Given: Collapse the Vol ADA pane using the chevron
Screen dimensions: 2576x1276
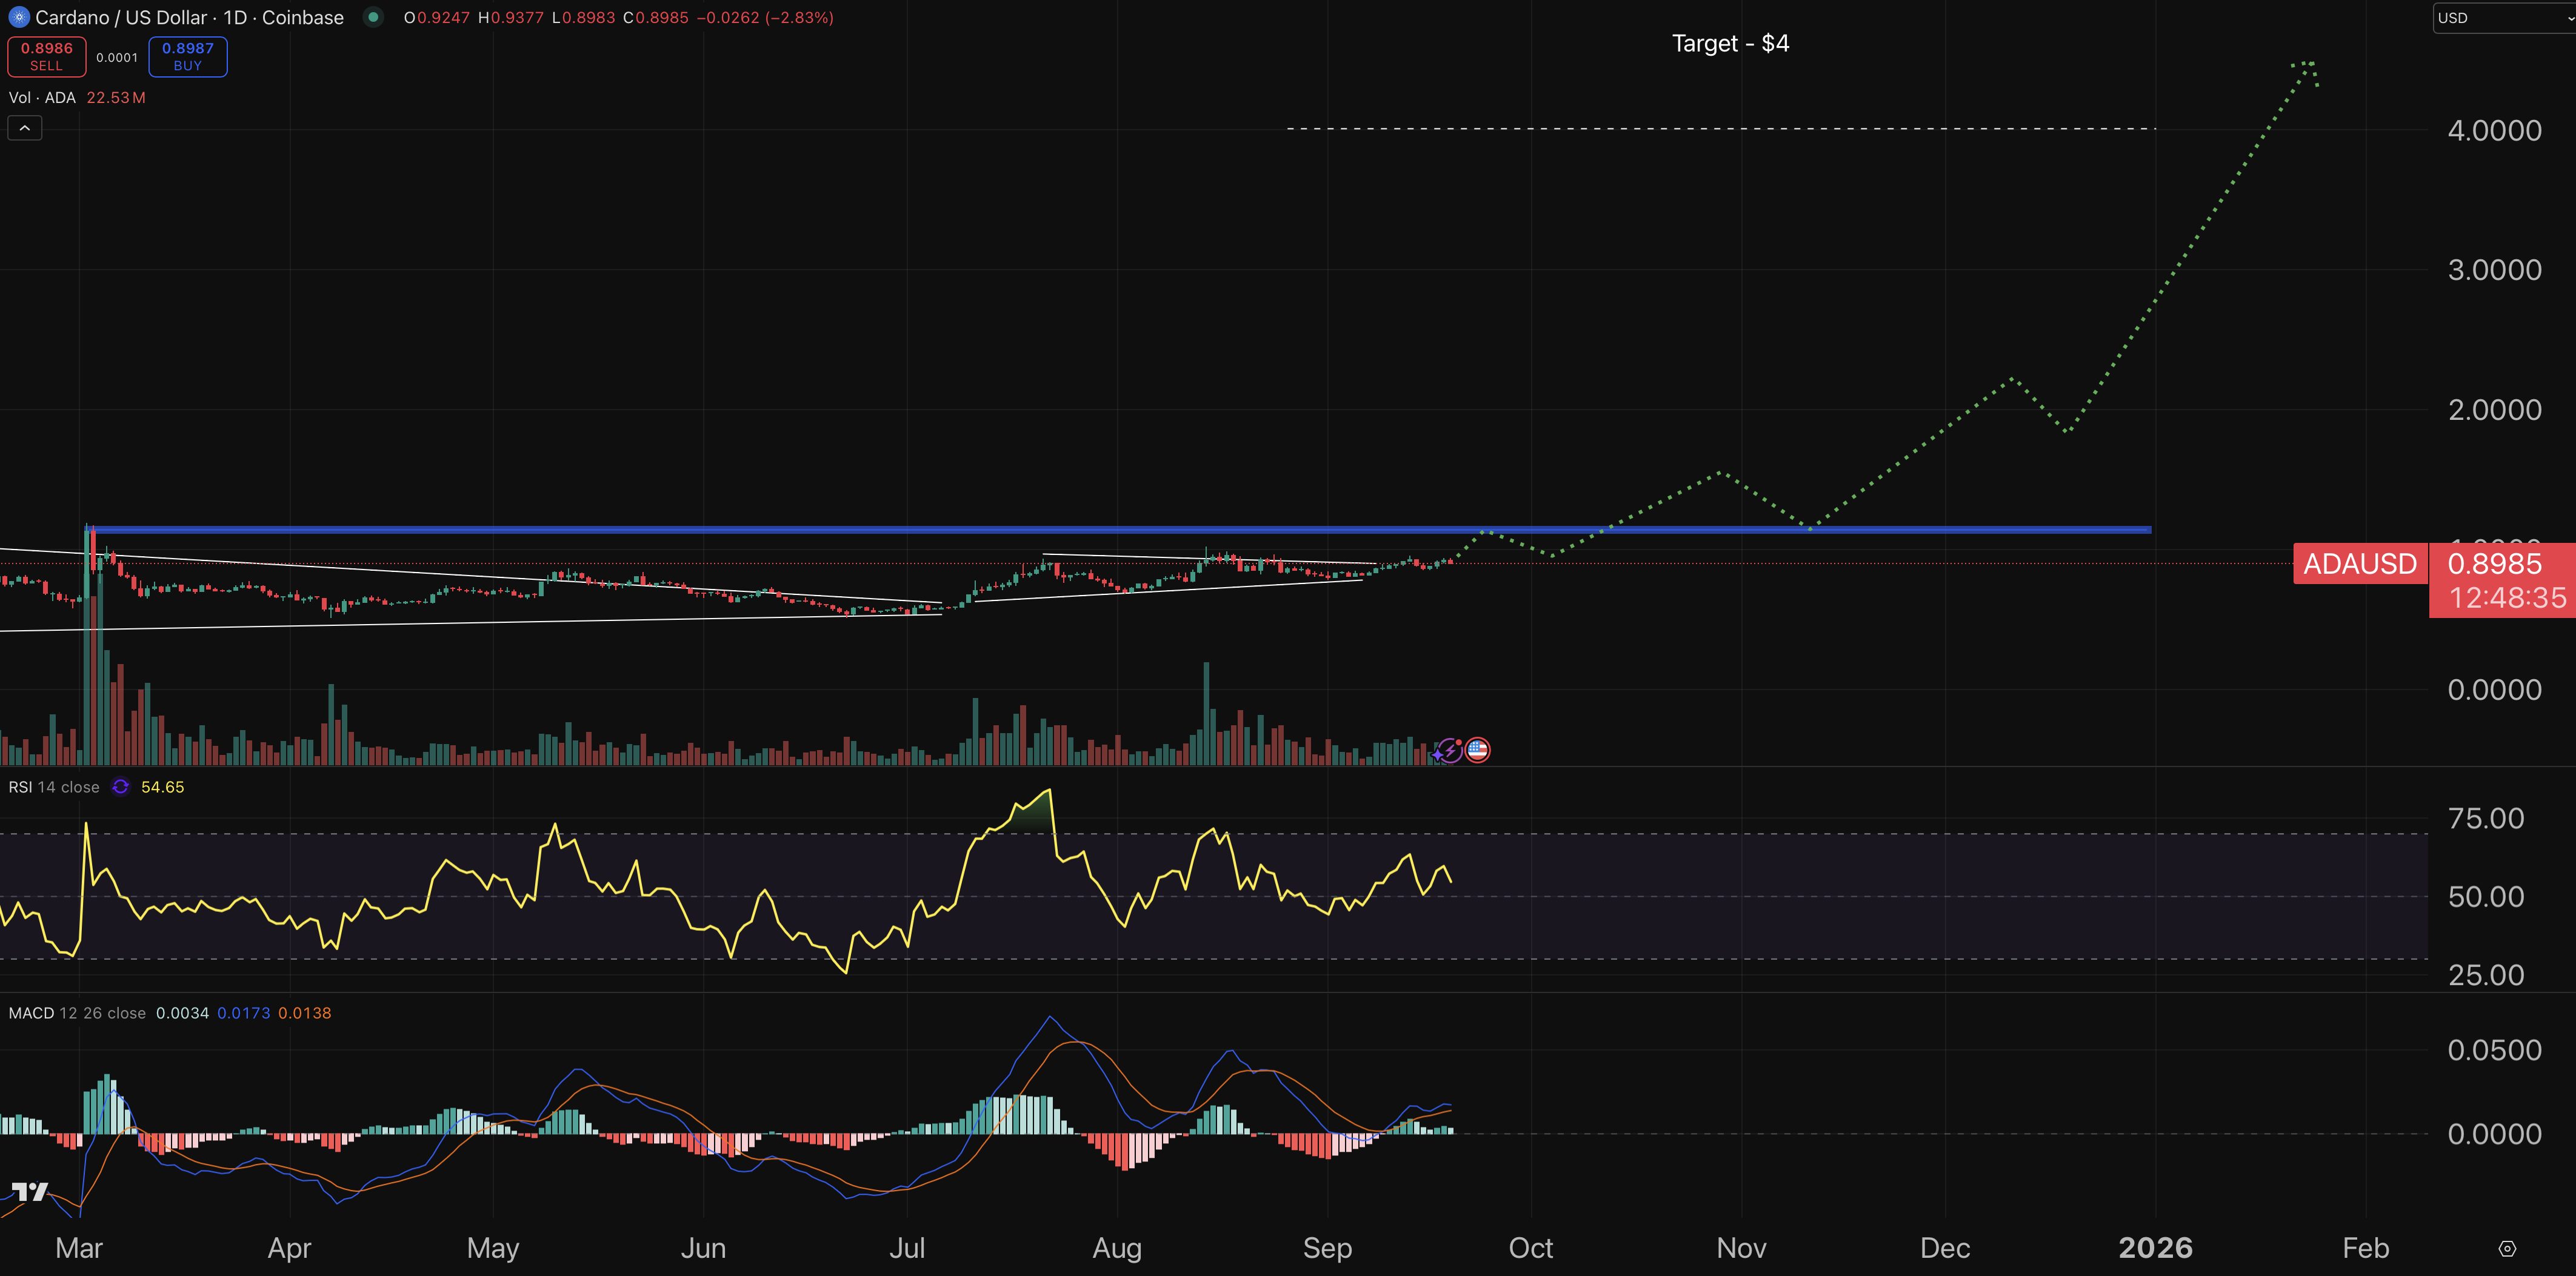Looking at the screenshot, I should [24, 127].
